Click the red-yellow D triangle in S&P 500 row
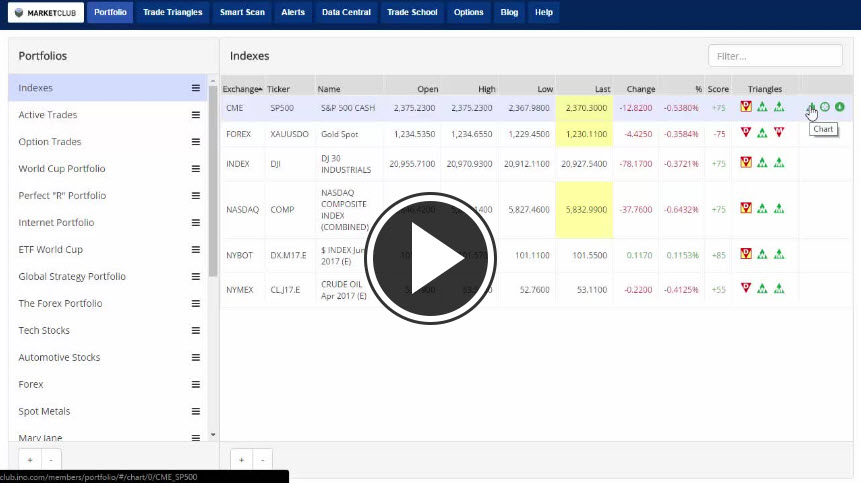The width and height of the screenshot is (861, 483). [x=746, y=106]
